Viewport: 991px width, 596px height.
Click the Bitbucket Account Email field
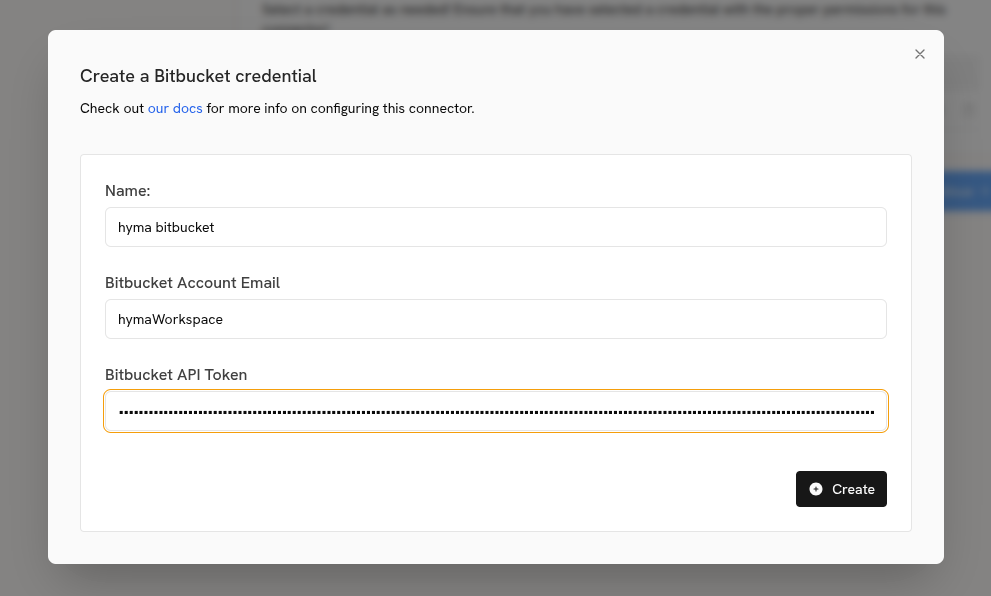click(x=495, y=319)
